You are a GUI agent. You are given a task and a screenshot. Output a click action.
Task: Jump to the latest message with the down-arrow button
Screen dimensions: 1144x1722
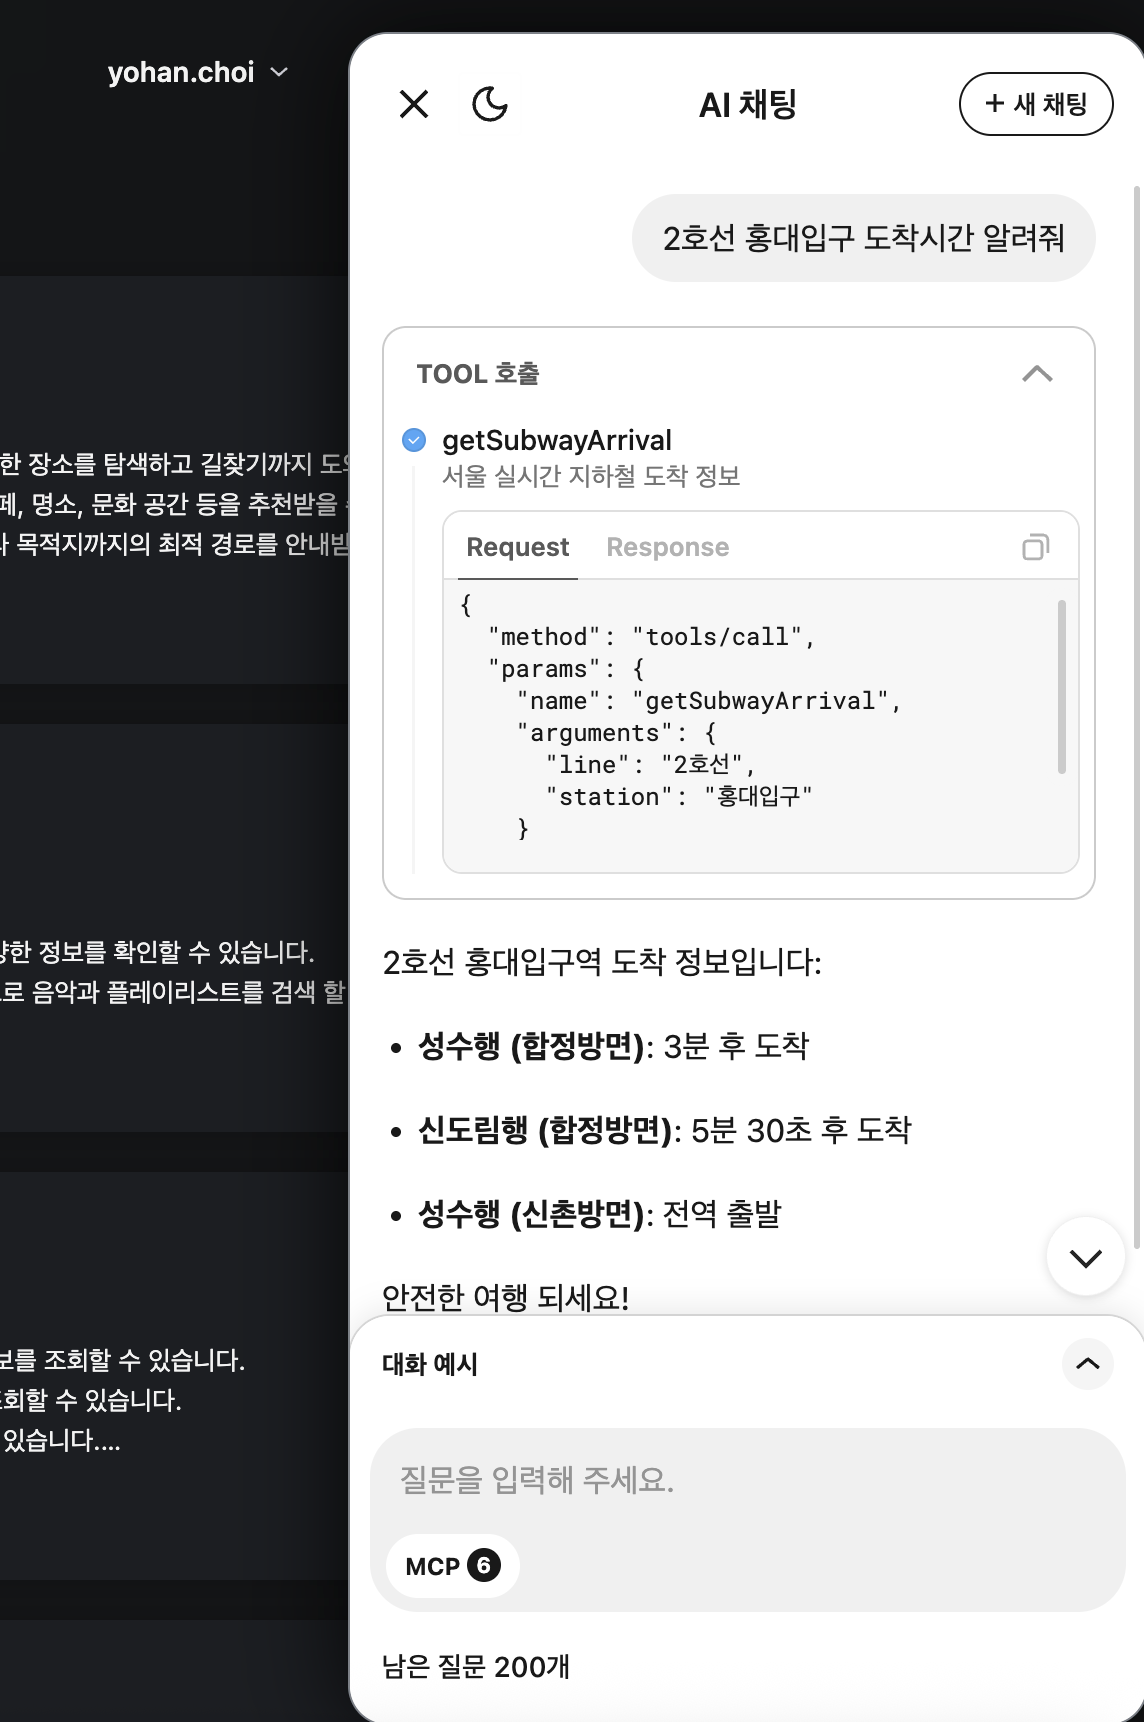coord(1085,1257)
